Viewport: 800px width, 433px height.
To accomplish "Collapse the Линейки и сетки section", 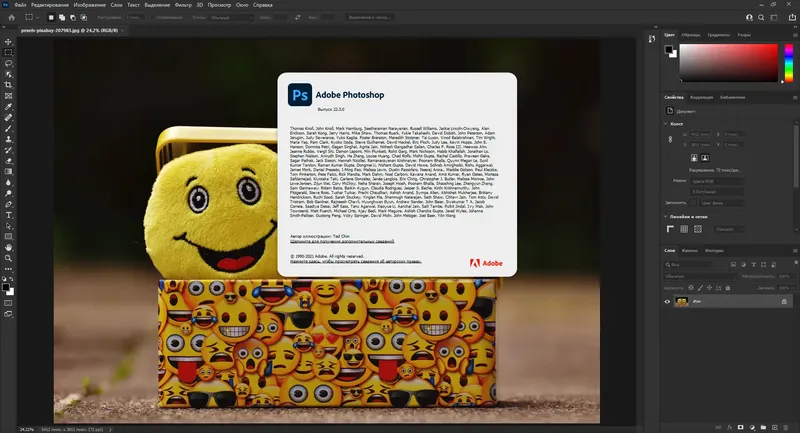I will pyautogui.click(x=666, y=216).
